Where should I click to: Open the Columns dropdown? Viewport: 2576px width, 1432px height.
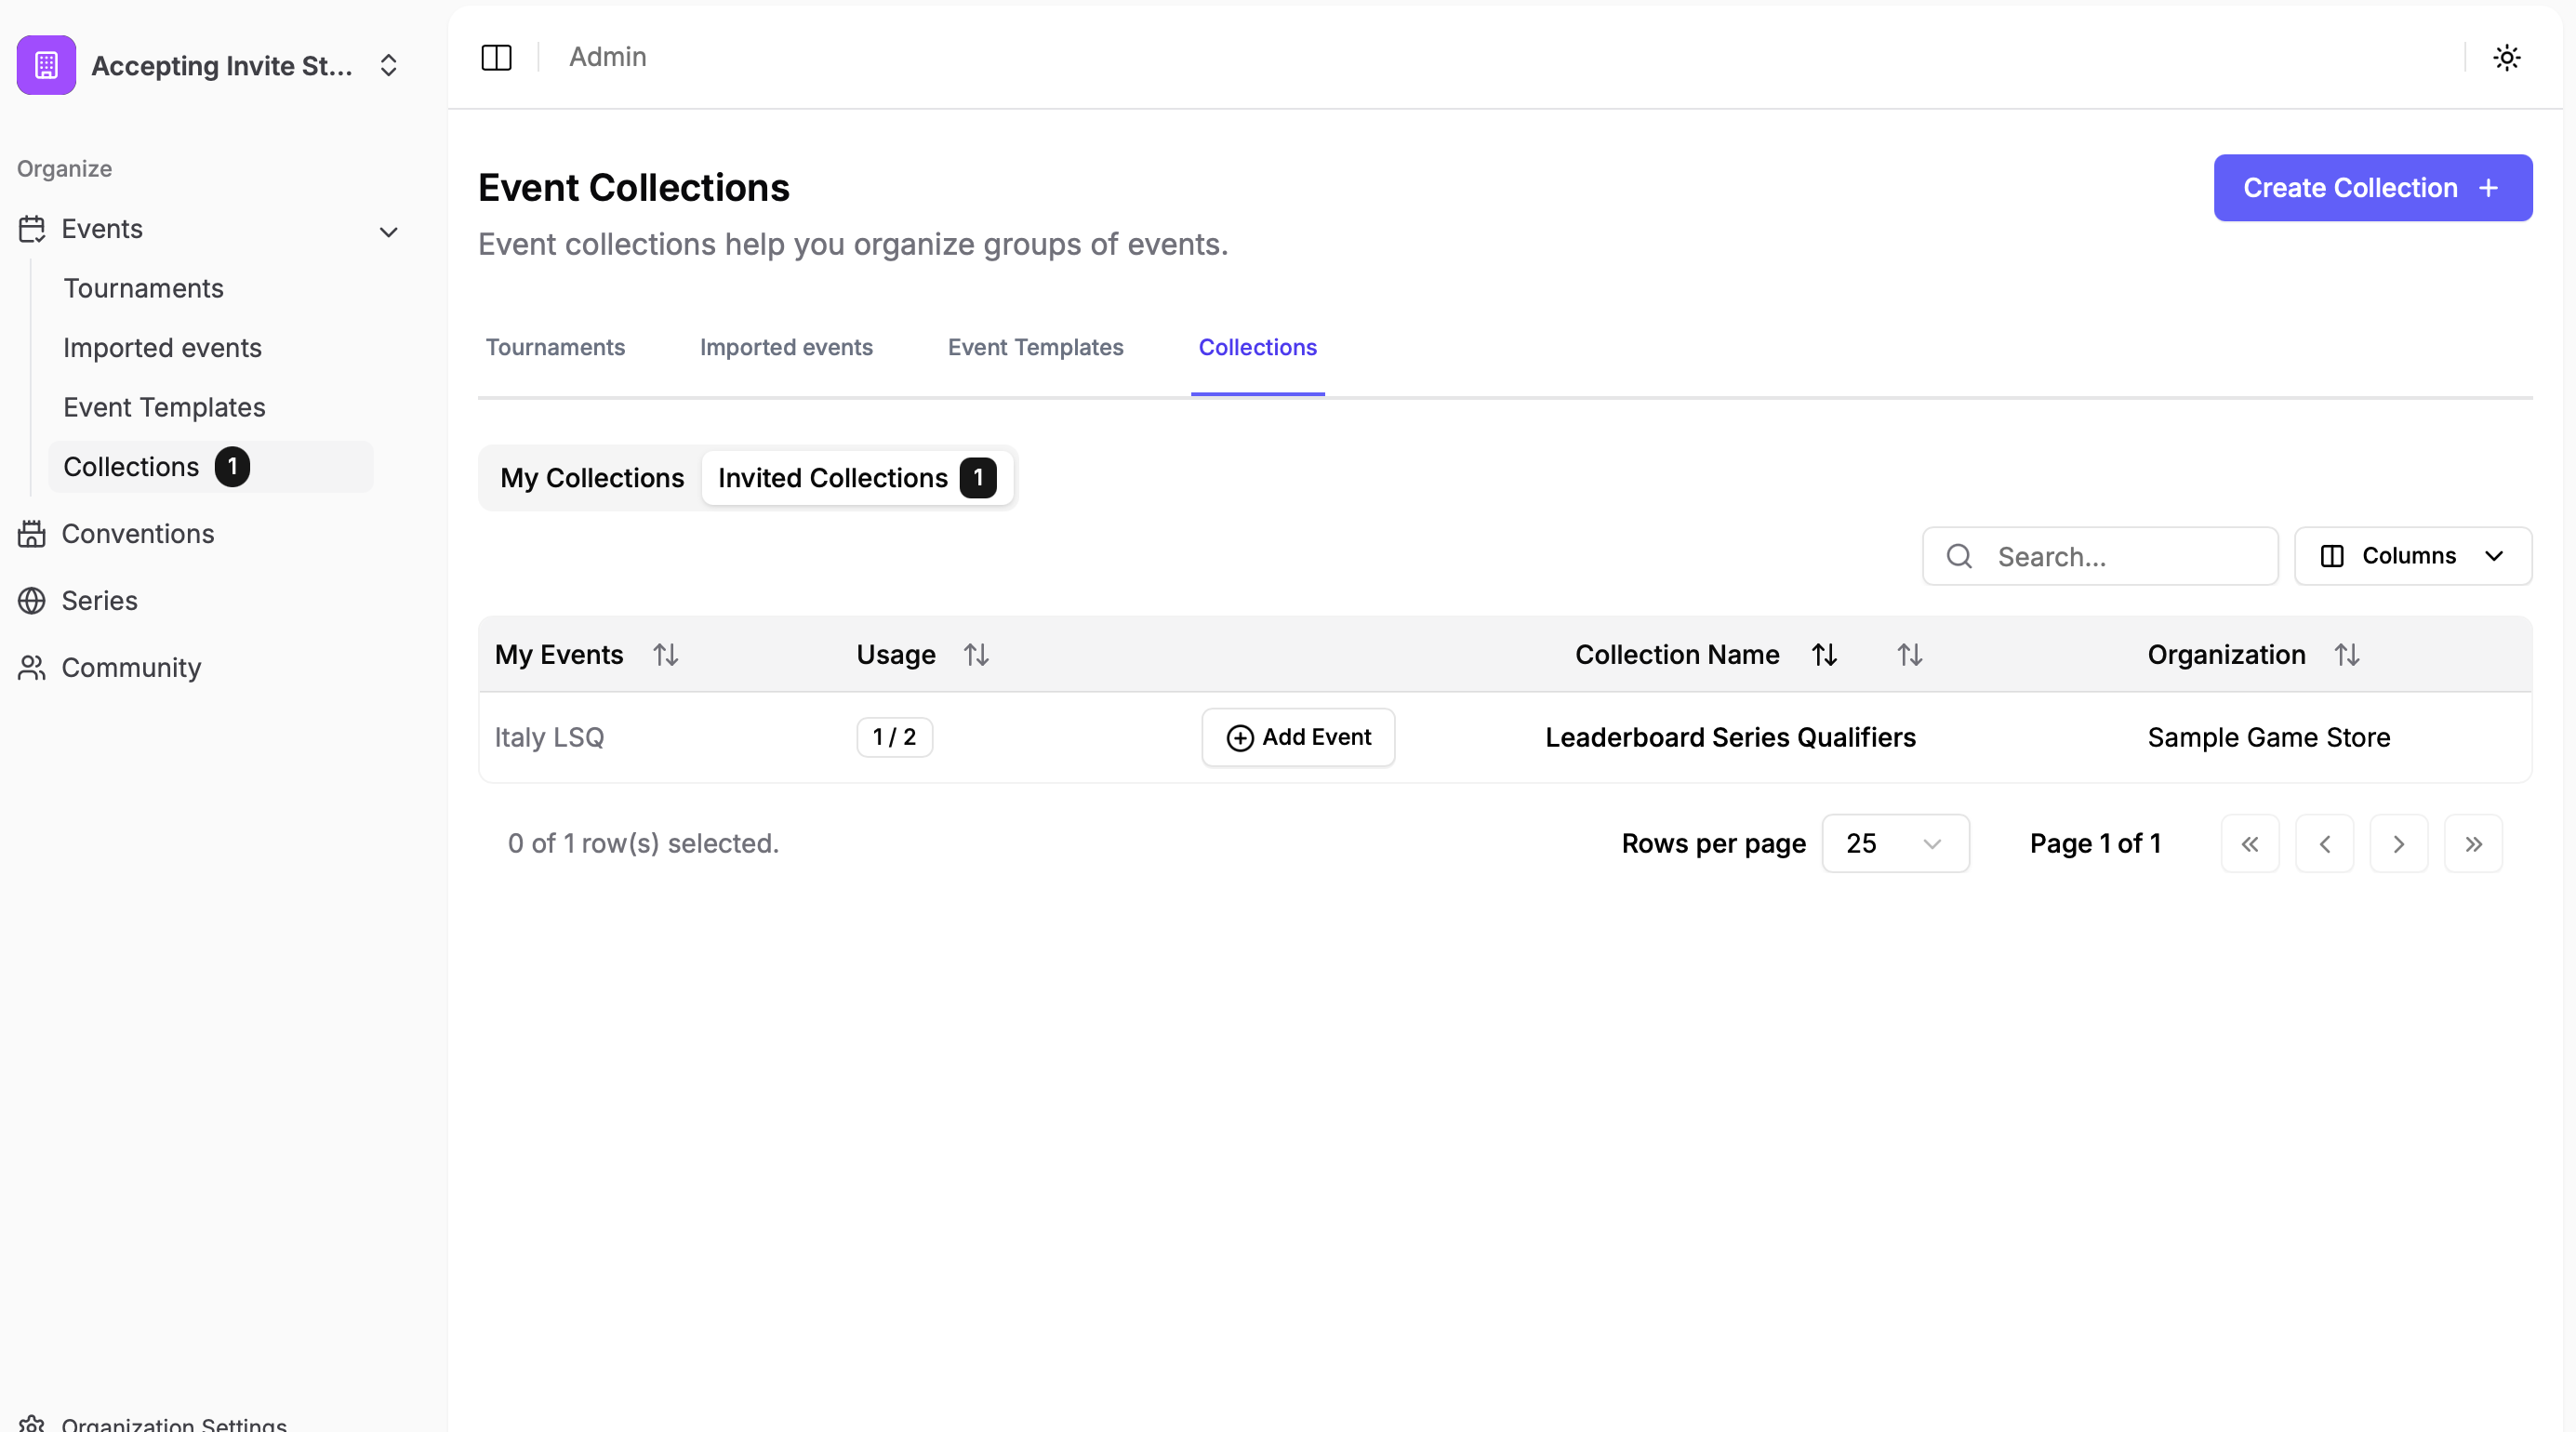tap(2412, 556)
